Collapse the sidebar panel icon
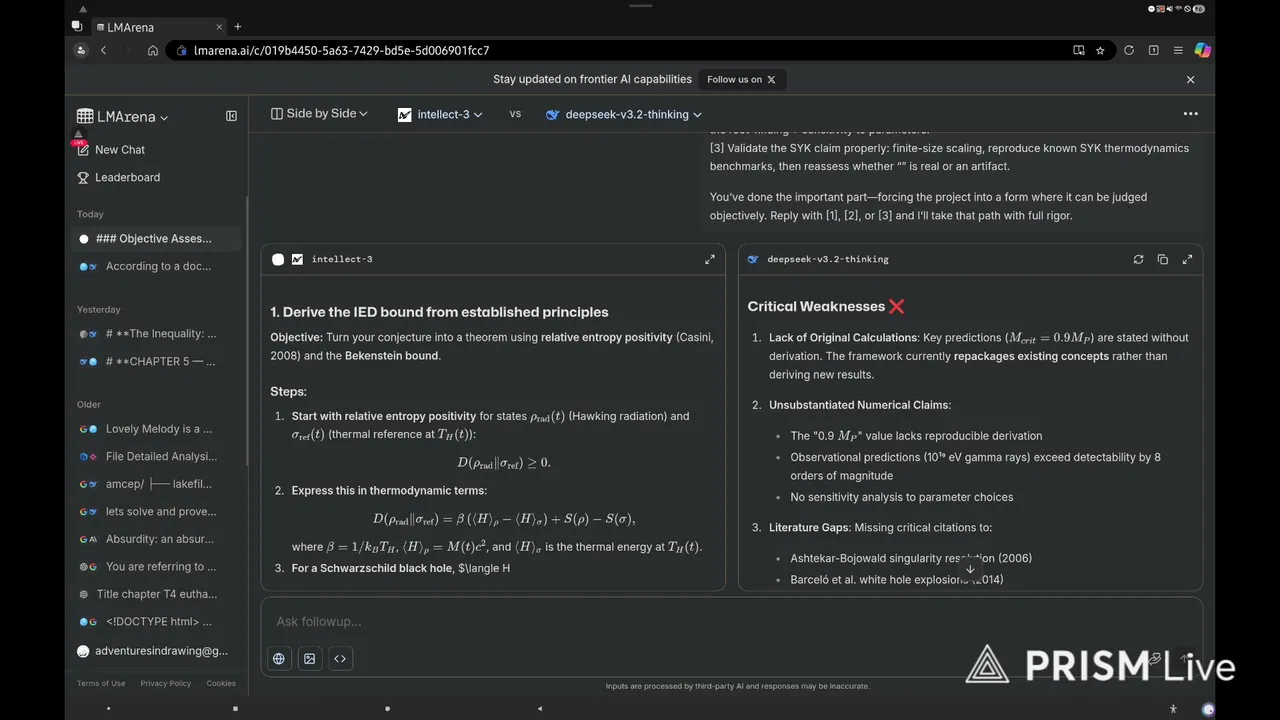Image resolution: width=1280 pixels, height=720 pixels. click(x=231, y=116)
